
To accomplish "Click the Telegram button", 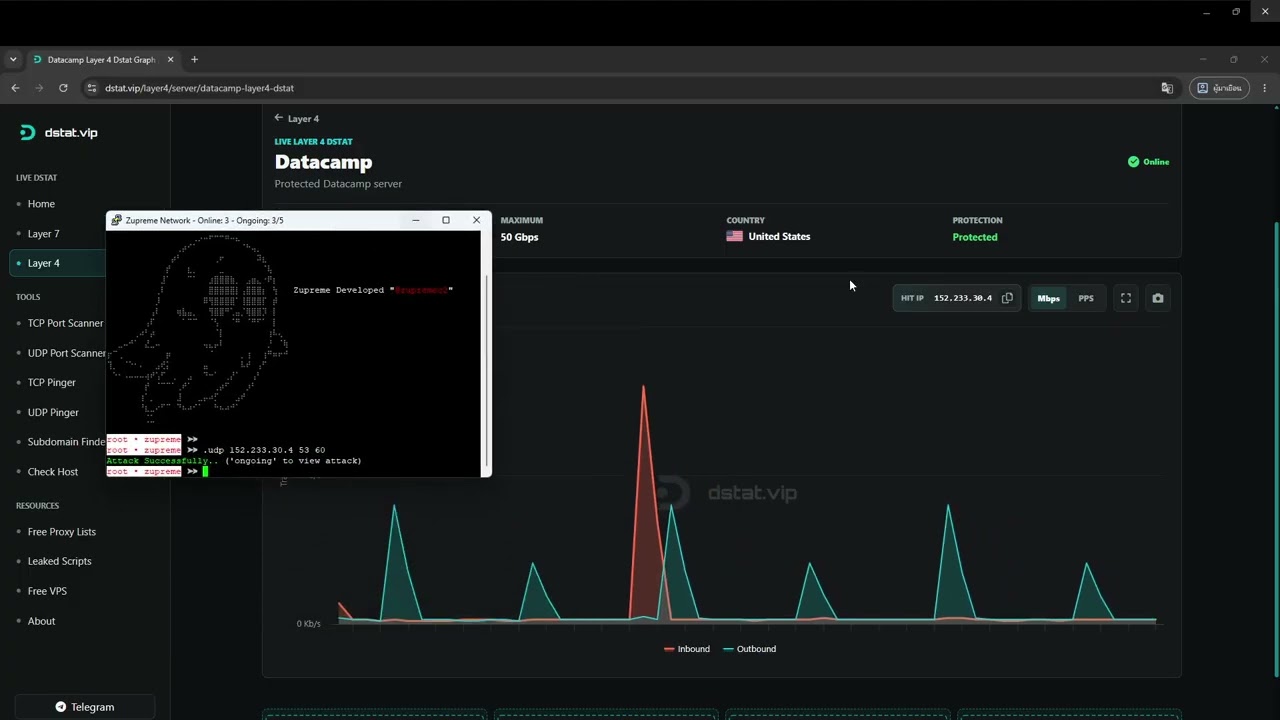I will (85, 707).
